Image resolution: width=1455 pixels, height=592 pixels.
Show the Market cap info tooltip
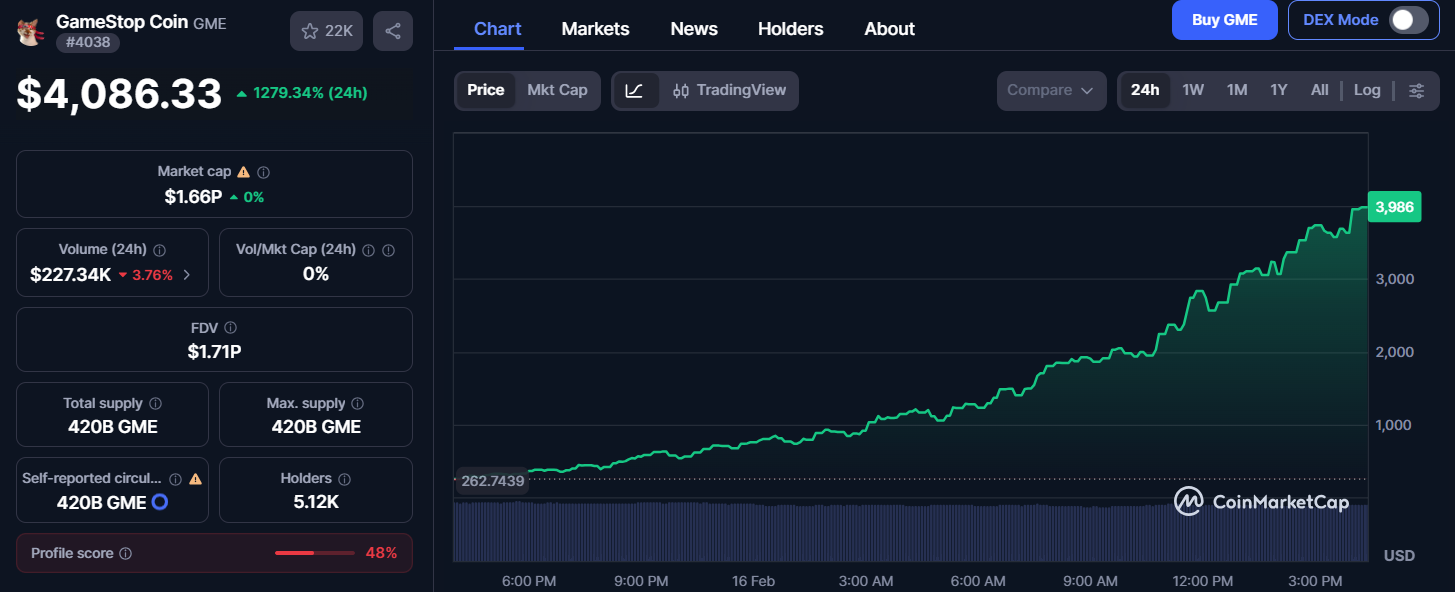click(x=263, y=172)
